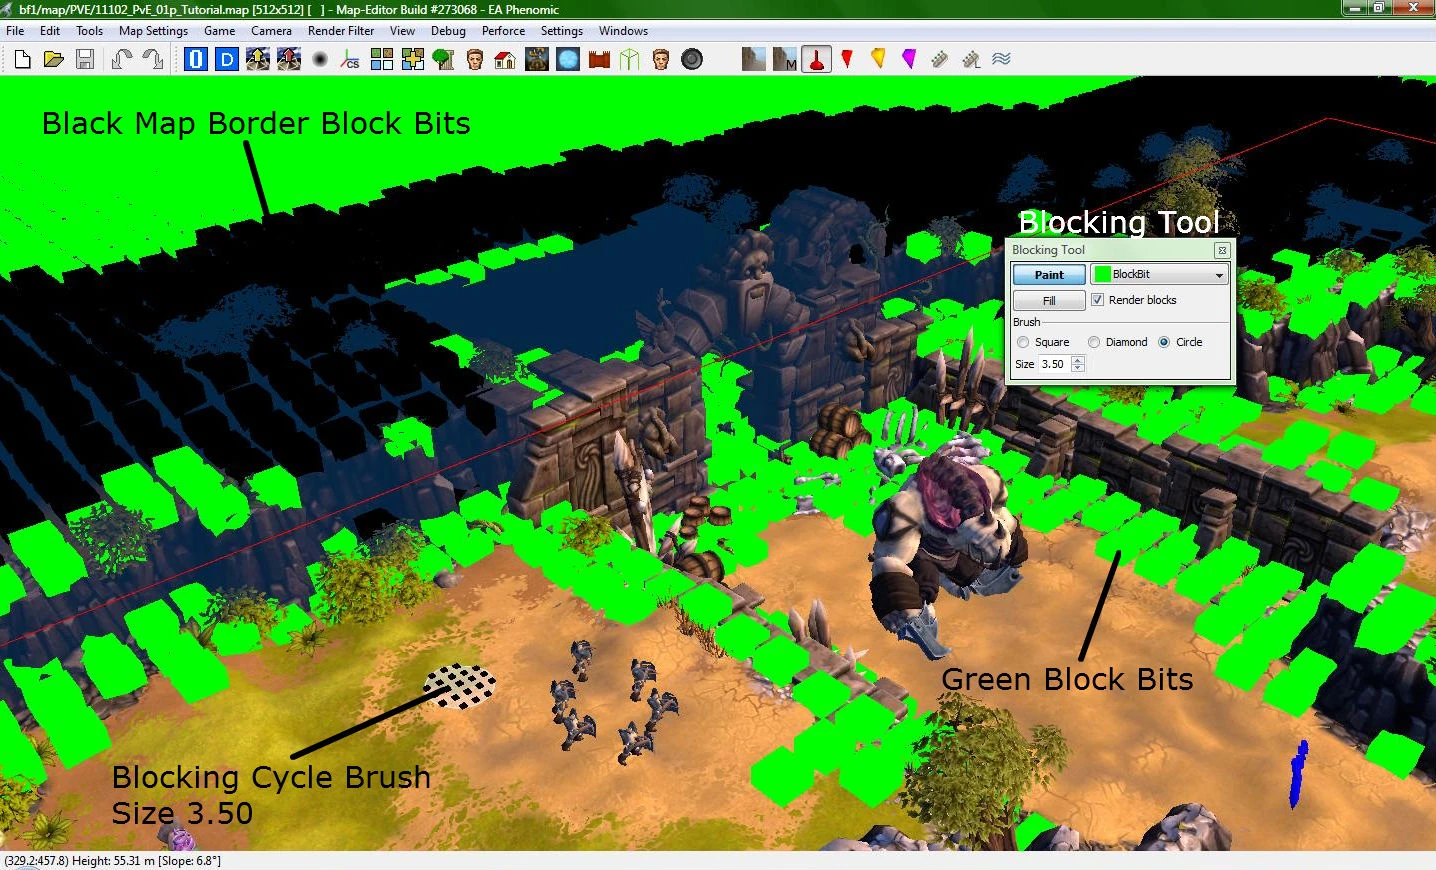Click the blue 'D' toolbar icon
This screenshot has height=870, width=1436.
[227, 60]
